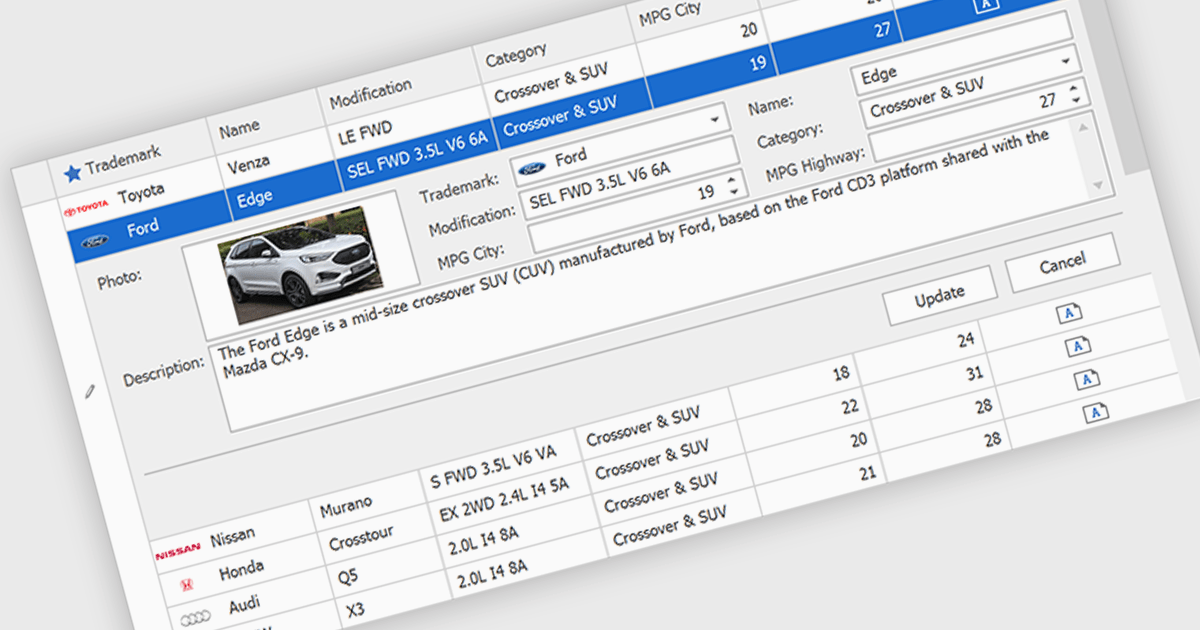Screen dimensions: 1200x630
Task: Click the memo scrollbar's down arrow
Action: point(1099,186)
